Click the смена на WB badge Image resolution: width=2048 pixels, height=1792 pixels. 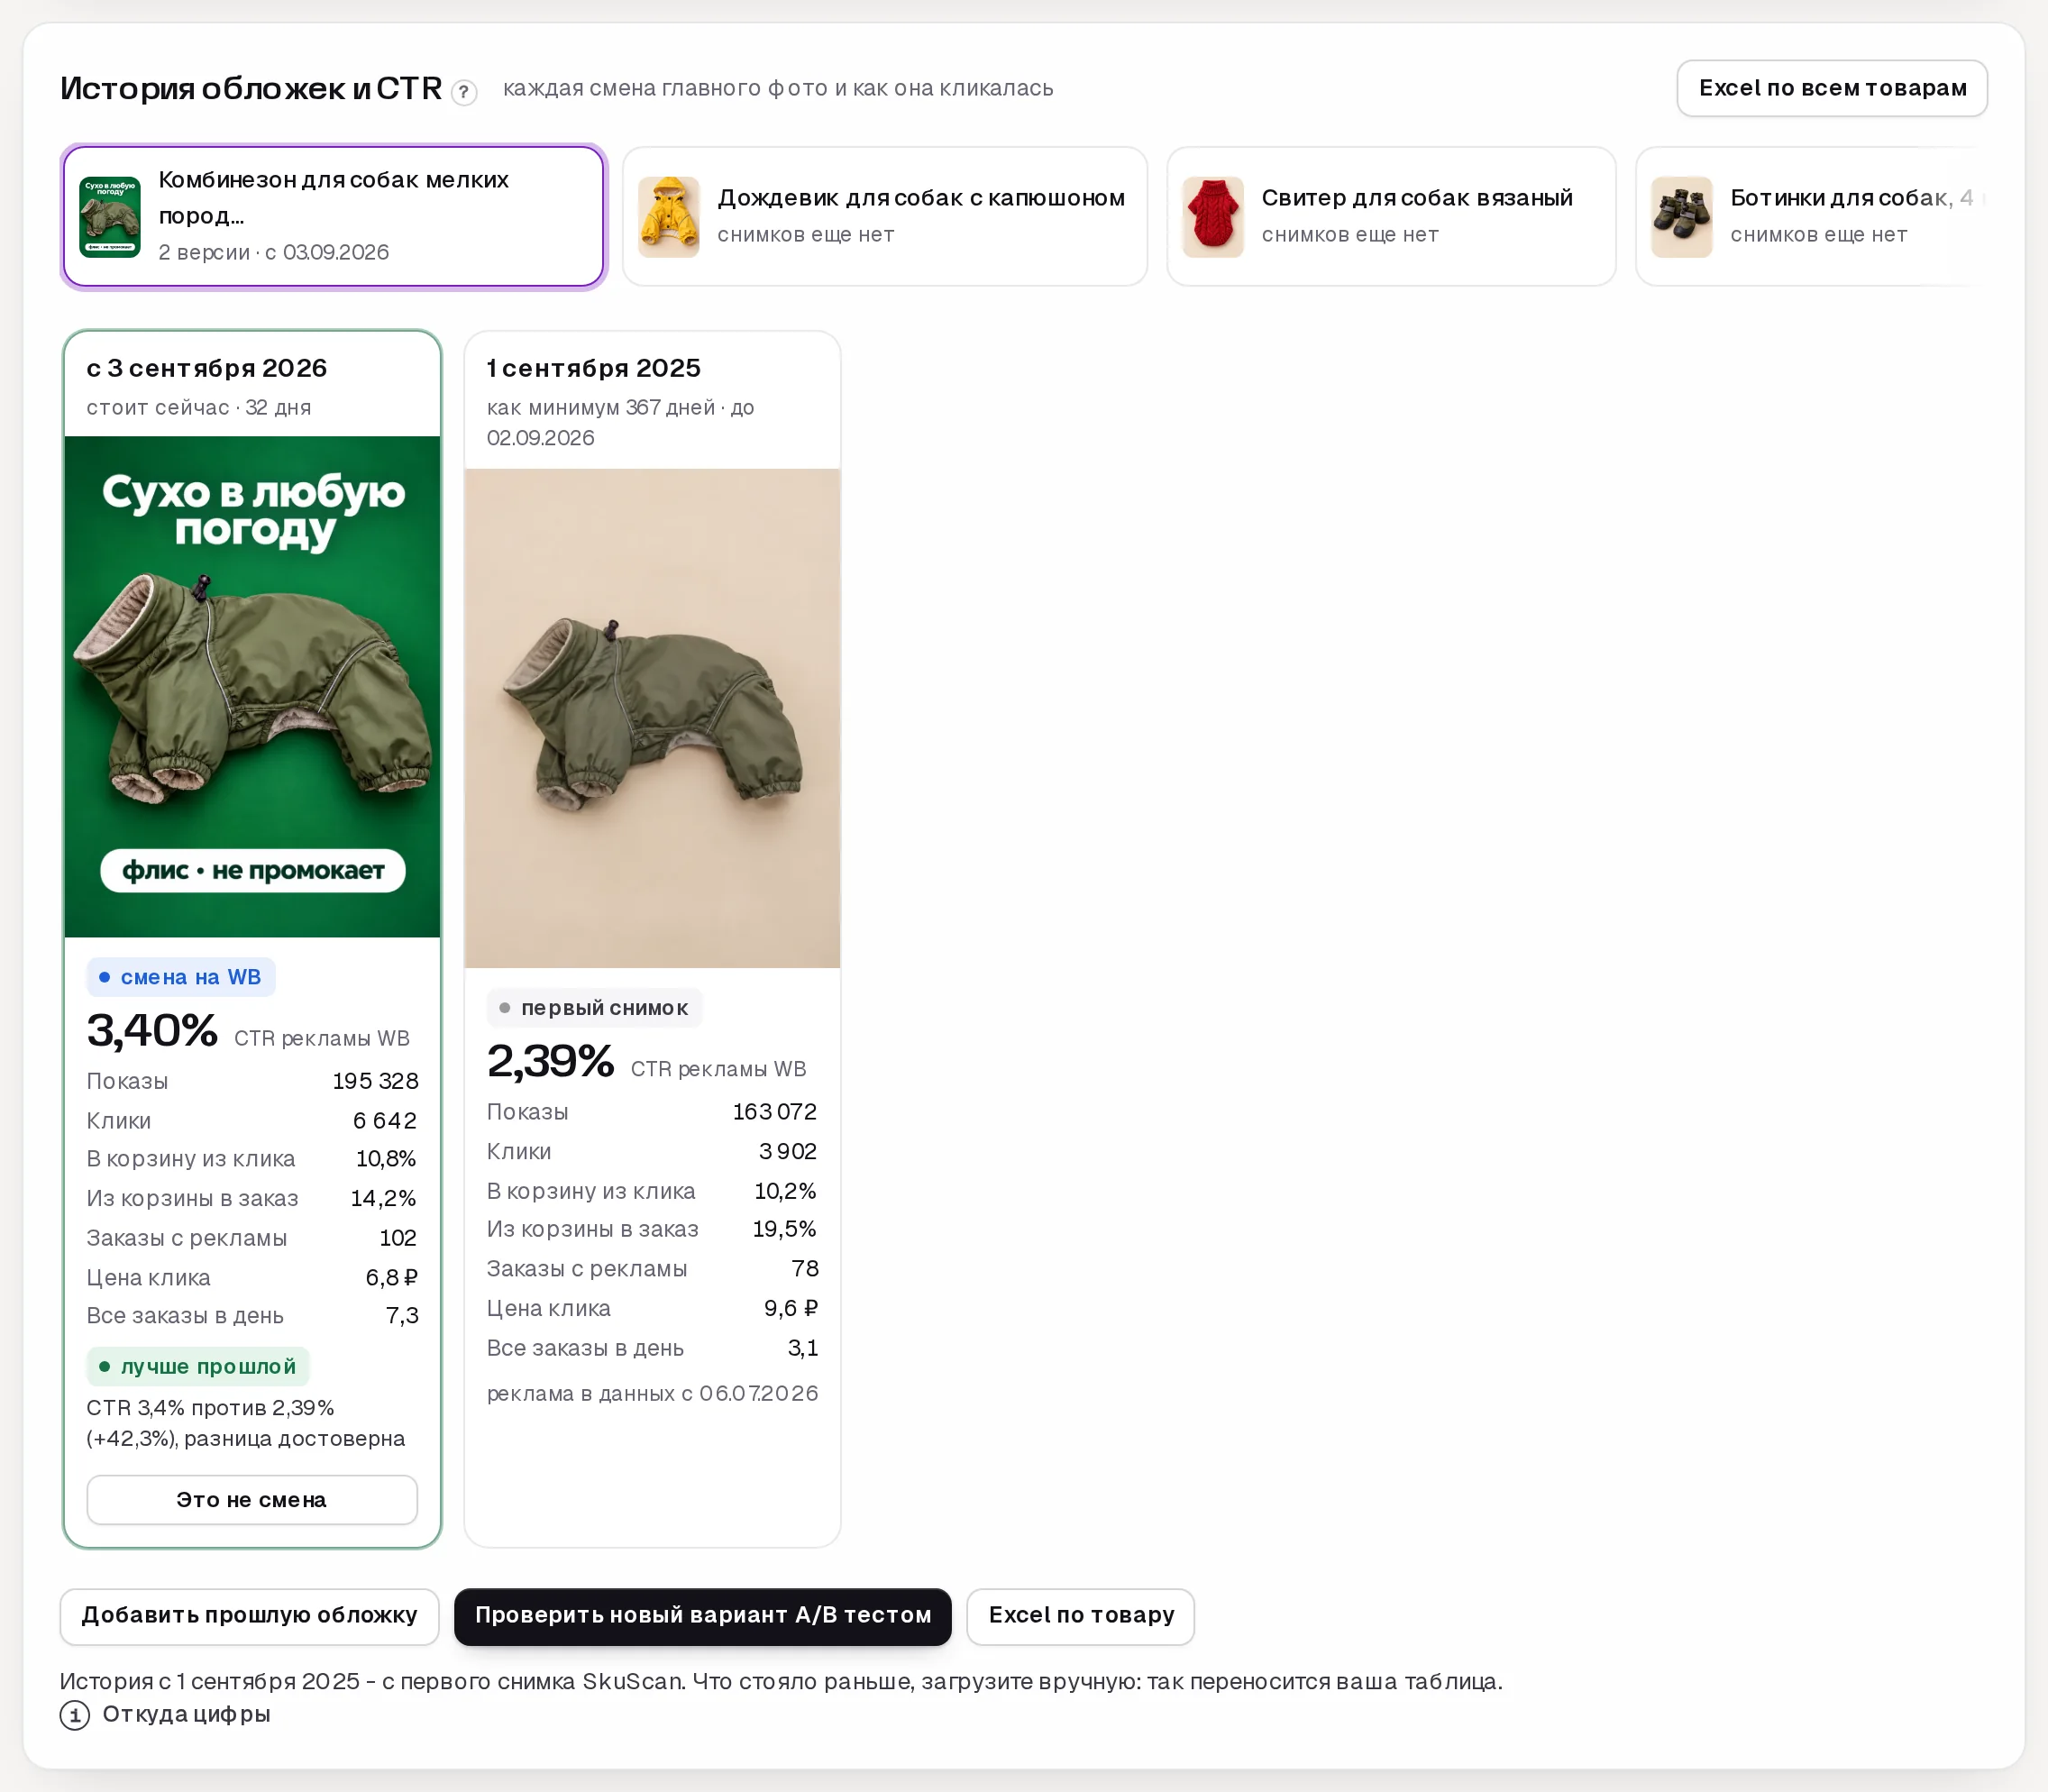pos(181,977)
